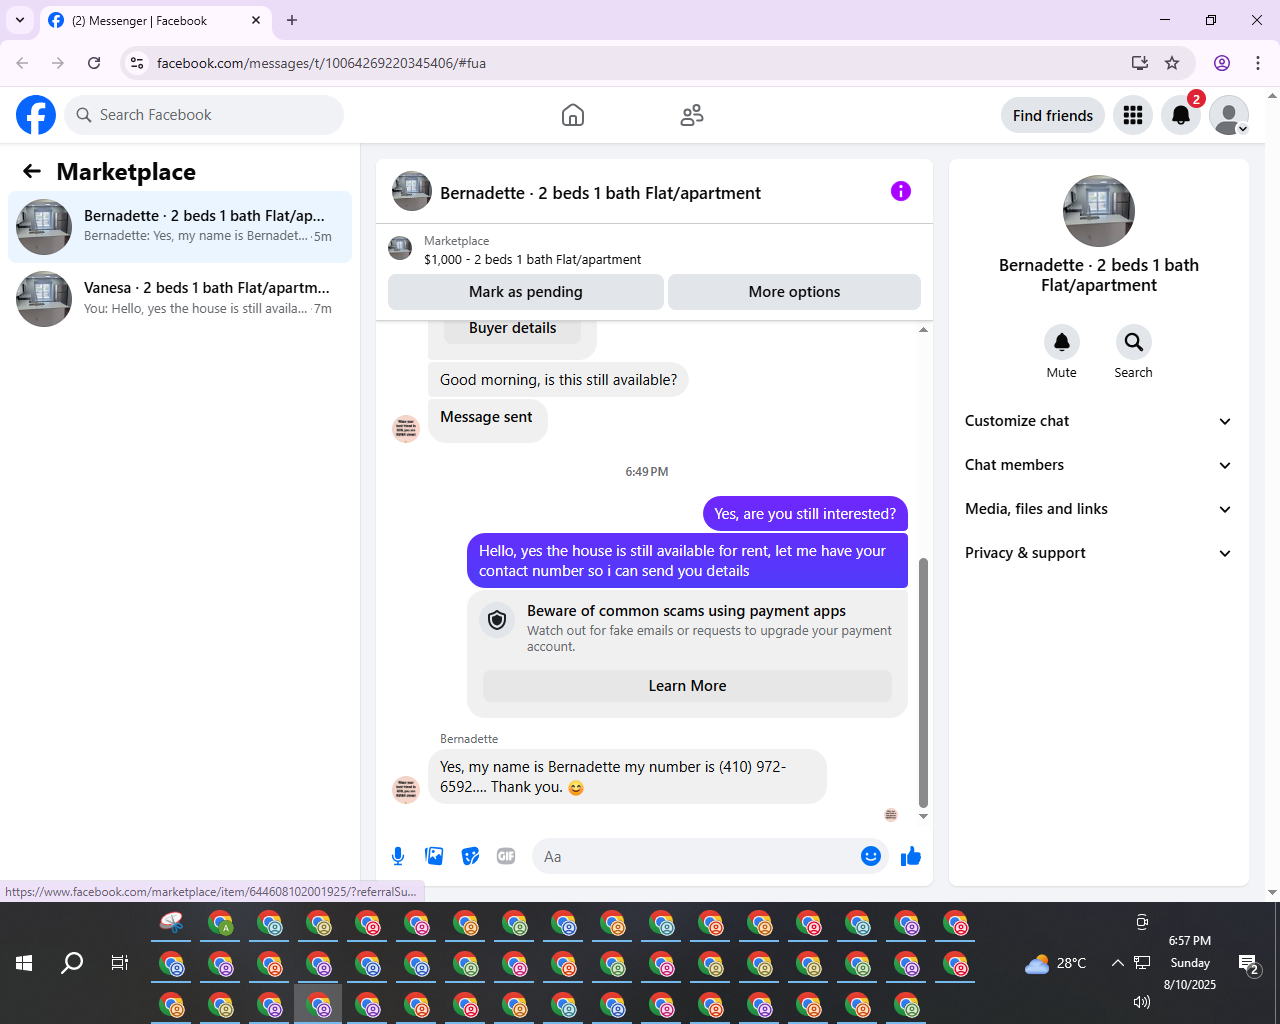Open More options for the listing
This screenshot has height=1024, width=1280.
click(x=794, y=292)
